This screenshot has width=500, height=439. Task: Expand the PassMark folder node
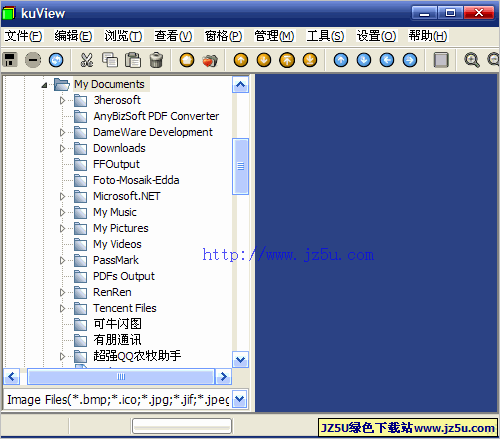pos(62,260)
